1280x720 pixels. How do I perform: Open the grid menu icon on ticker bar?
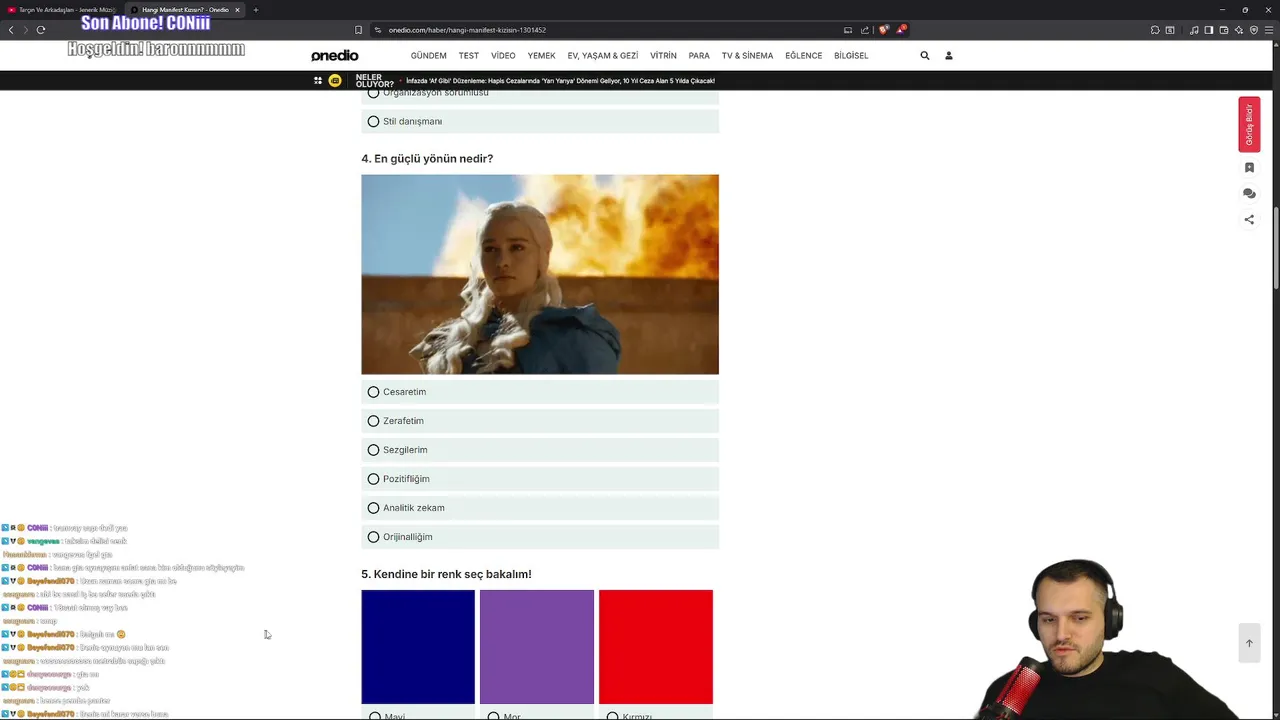[x=318, y=81]
